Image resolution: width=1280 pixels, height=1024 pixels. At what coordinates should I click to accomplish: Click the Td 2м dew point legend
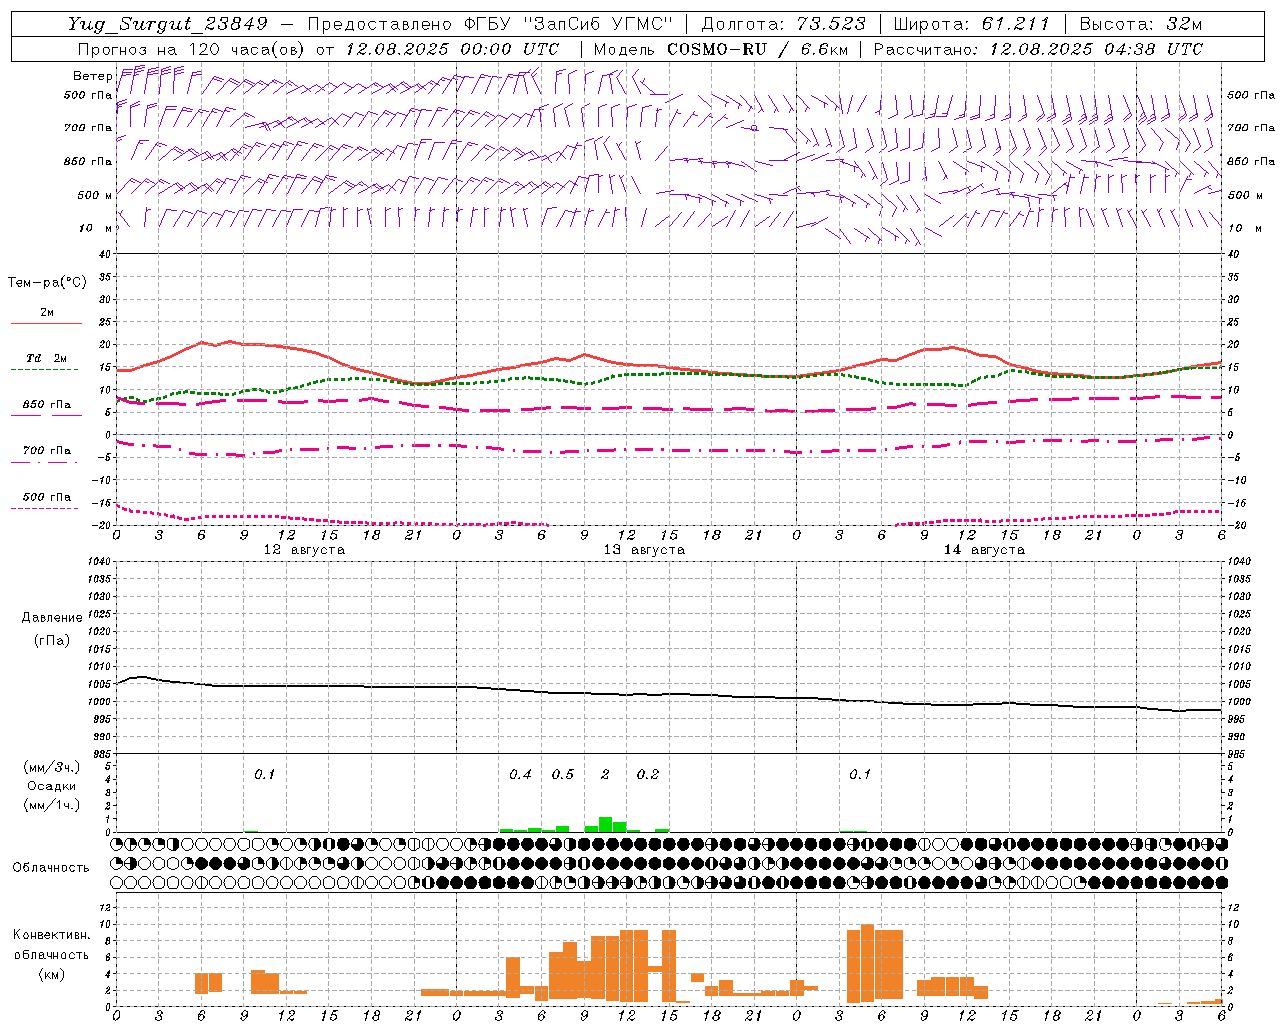pyautogui.click(x=46, y=358)
